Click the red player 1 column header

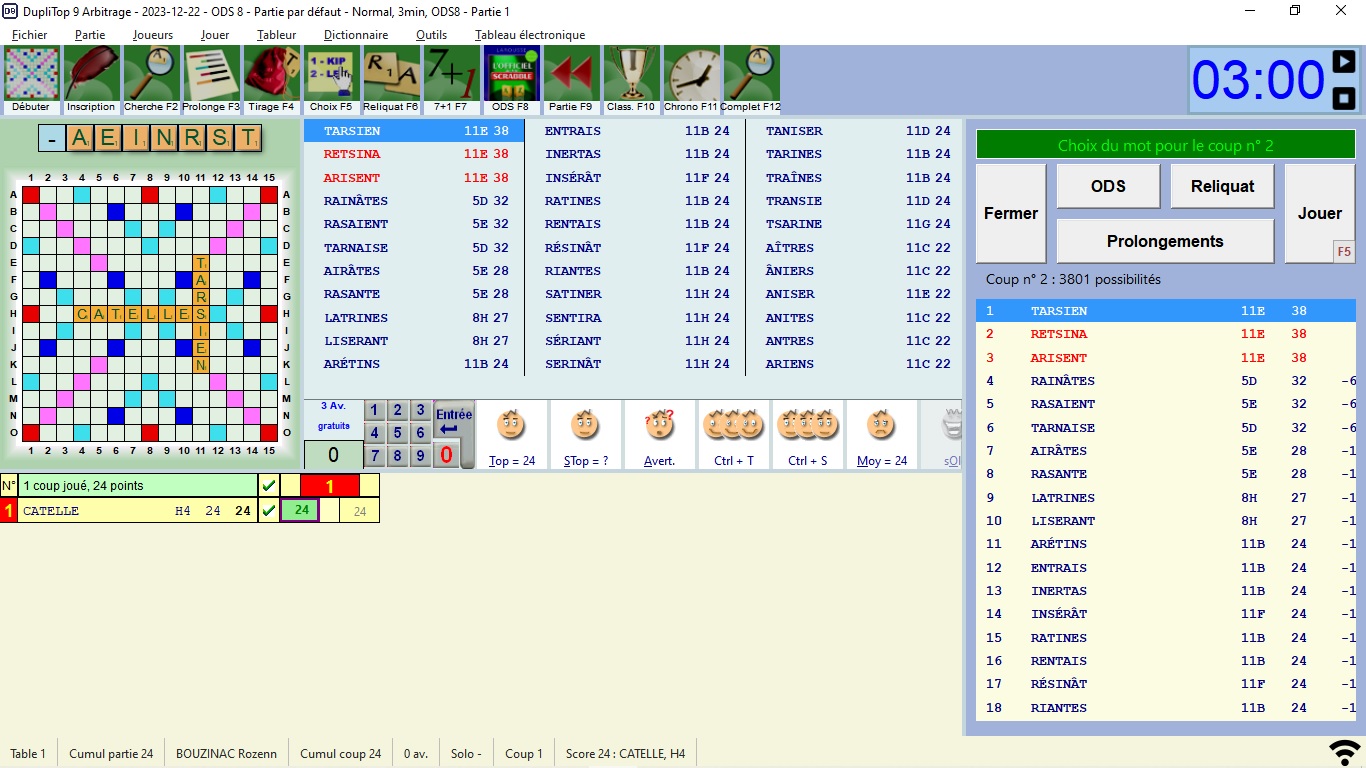tap(330, 486)
